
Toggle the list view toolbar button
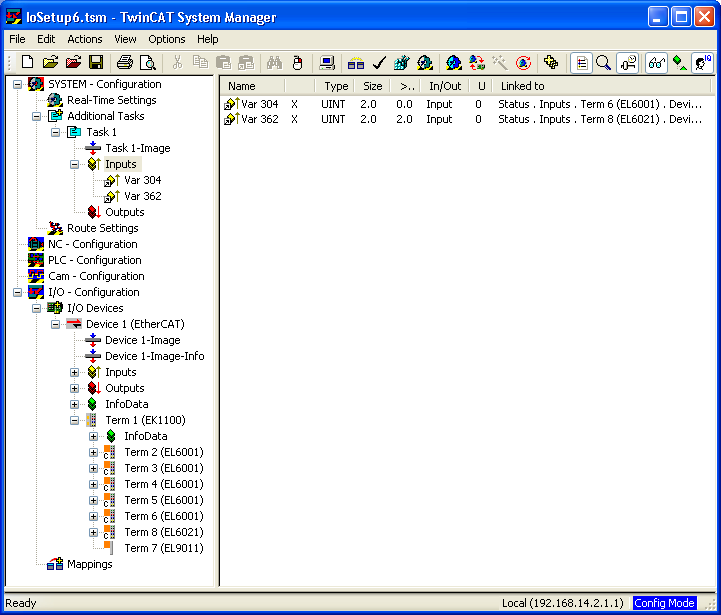581,63
